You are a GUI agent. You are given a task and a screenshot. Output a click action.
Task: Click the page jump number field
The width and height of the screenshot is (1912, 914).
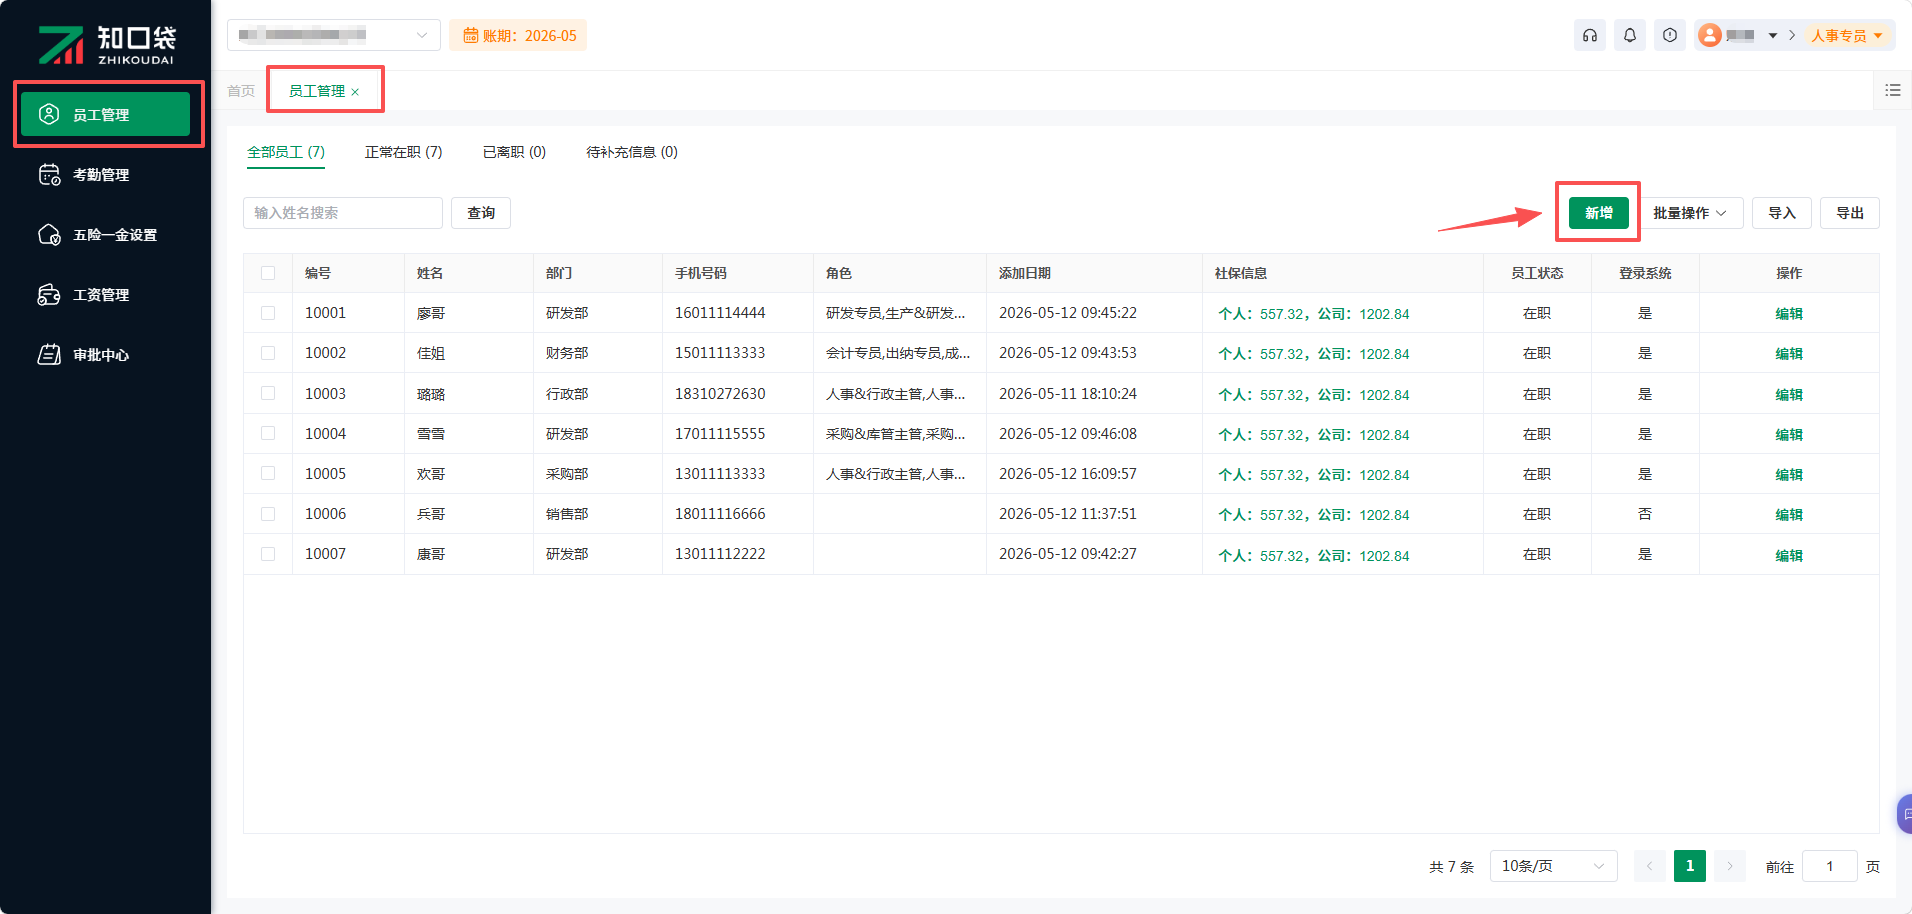click(x=1830, y=866)
